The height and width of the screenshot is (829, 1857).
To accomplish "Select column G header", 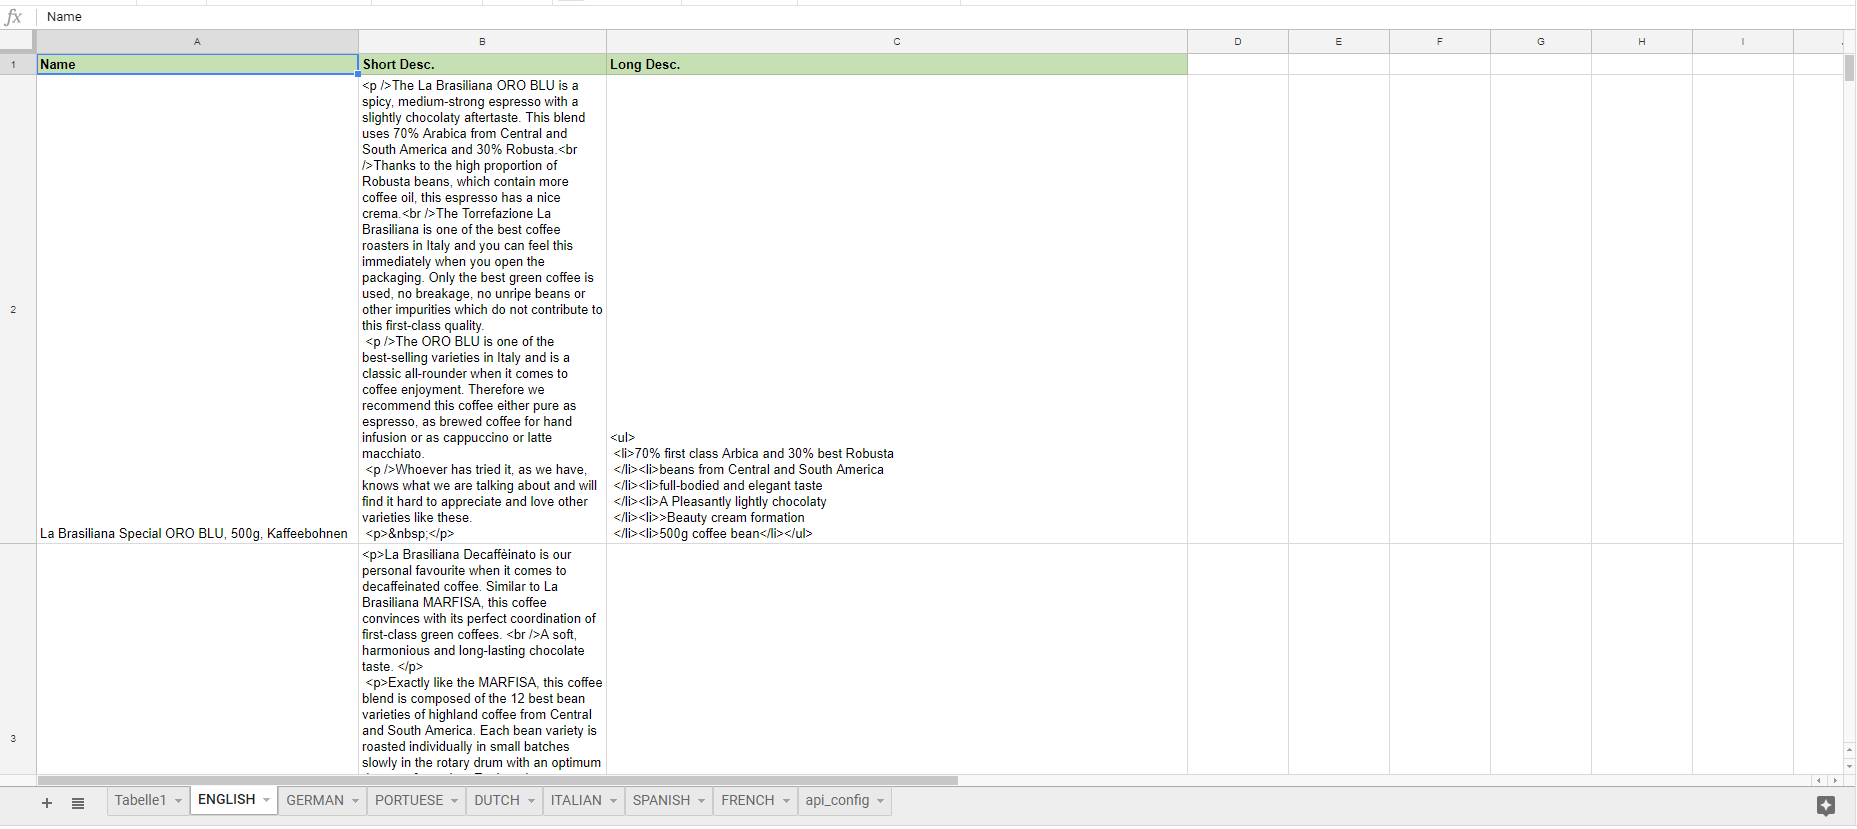I will pos(1541,42).
